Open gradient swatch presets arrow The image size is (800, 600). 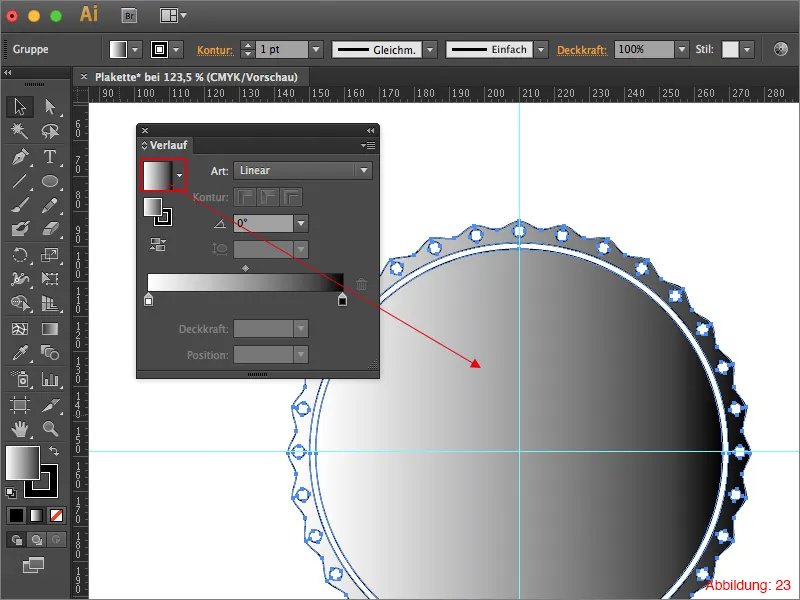(180, 175)
